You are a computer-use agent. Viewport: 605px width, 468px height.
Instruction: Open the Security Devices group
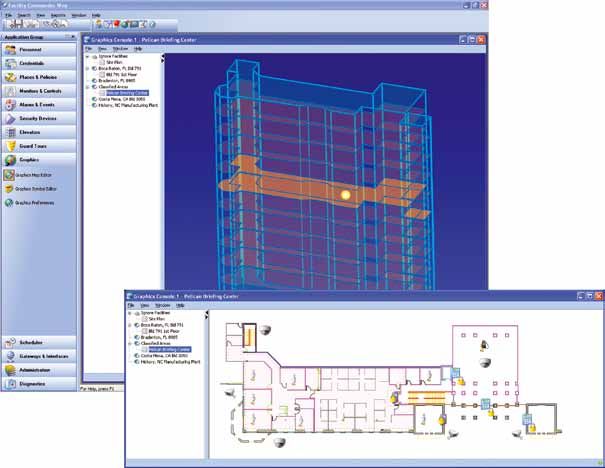pyautogui.click(x=40, y=118)
